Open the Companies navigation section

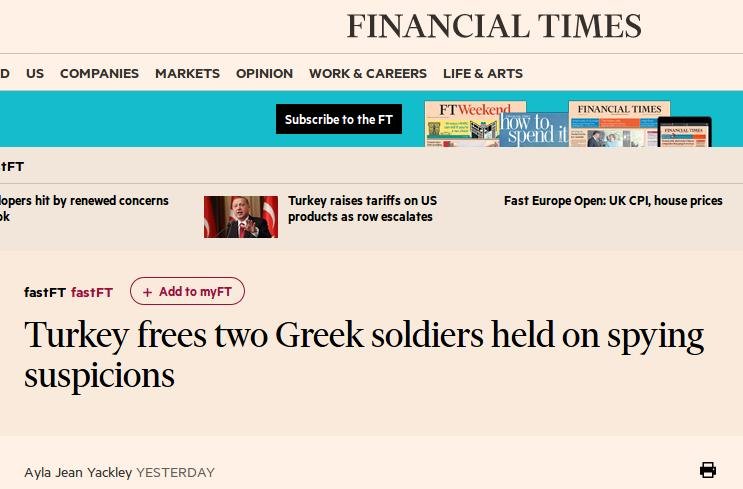[x=100, y=73]
